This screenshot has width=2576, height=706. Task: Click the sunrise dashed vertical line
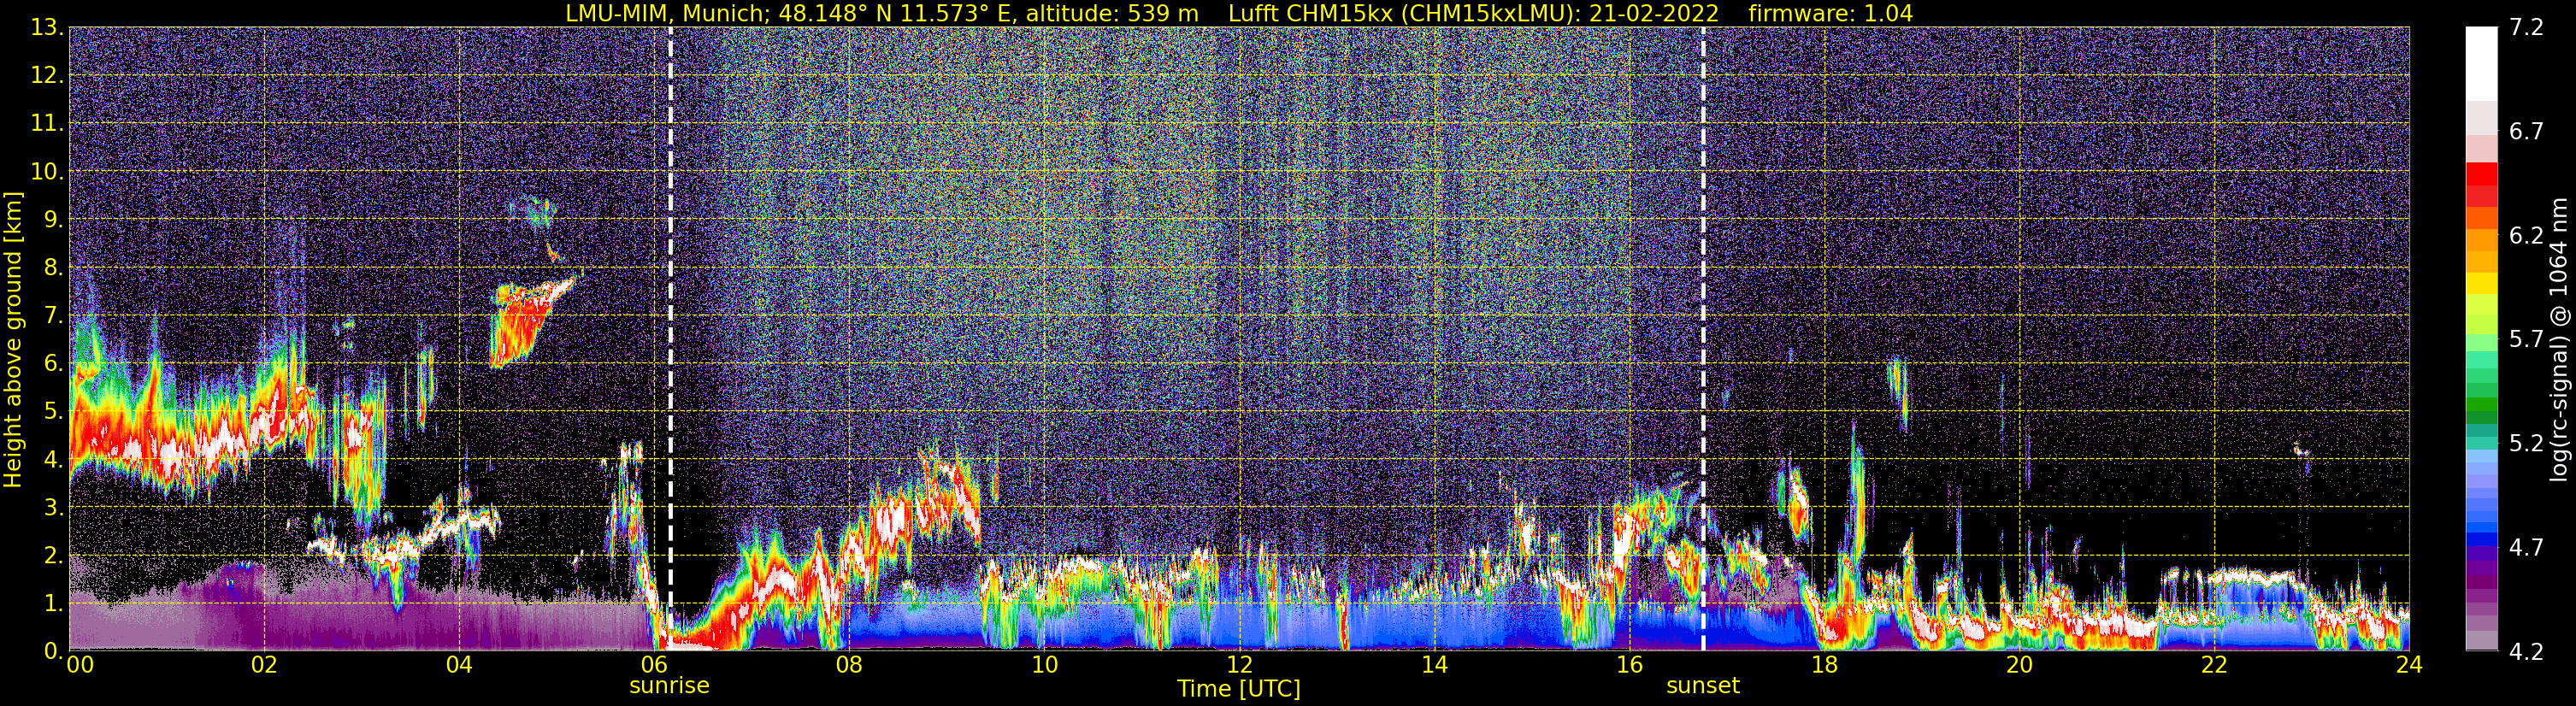pyautogui.click(x=670, y=338)
